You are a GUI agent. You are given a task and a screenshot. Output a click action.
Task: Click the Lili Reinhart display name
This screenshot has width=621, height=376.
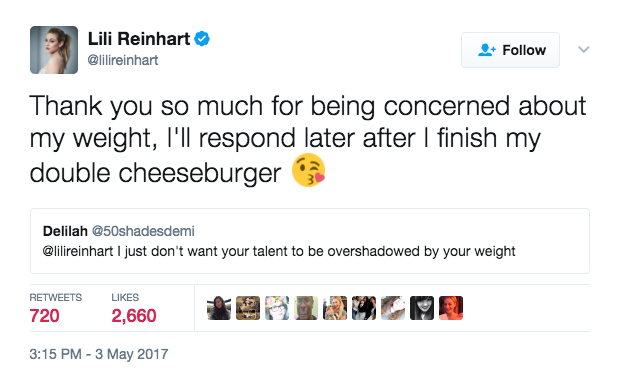click(x=139, y=39)
